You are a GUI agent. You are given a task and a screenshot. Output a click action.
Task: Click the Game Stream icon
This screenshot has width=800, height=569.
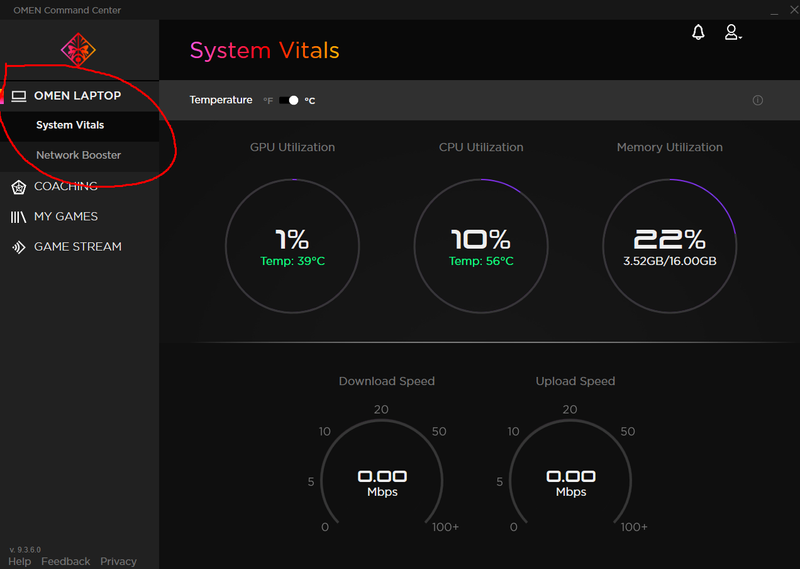[18, 247]
